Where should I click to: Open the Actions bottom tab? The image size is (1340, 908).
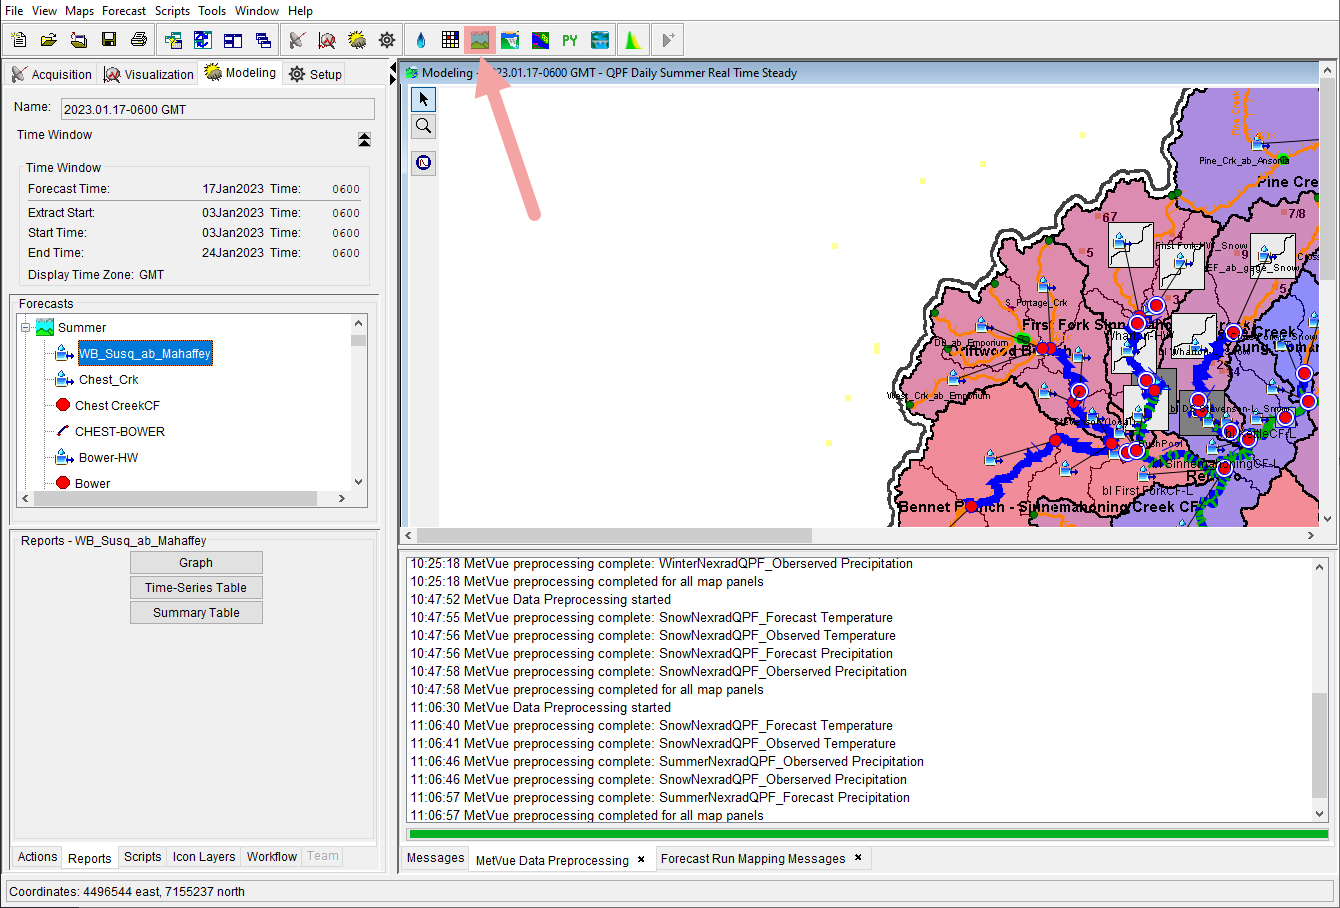click(37, 857)
